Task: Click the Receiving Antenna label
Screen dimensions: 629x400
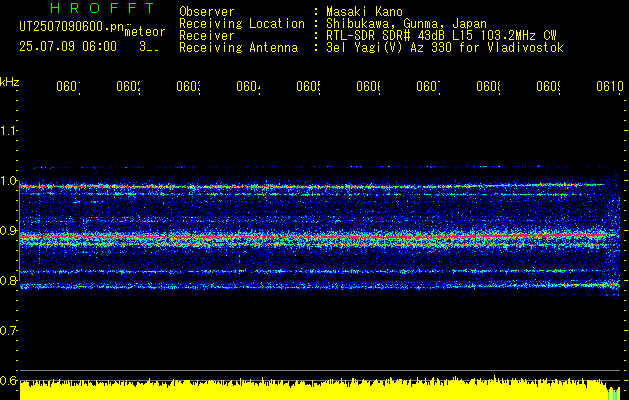Action: click(238, 48)
